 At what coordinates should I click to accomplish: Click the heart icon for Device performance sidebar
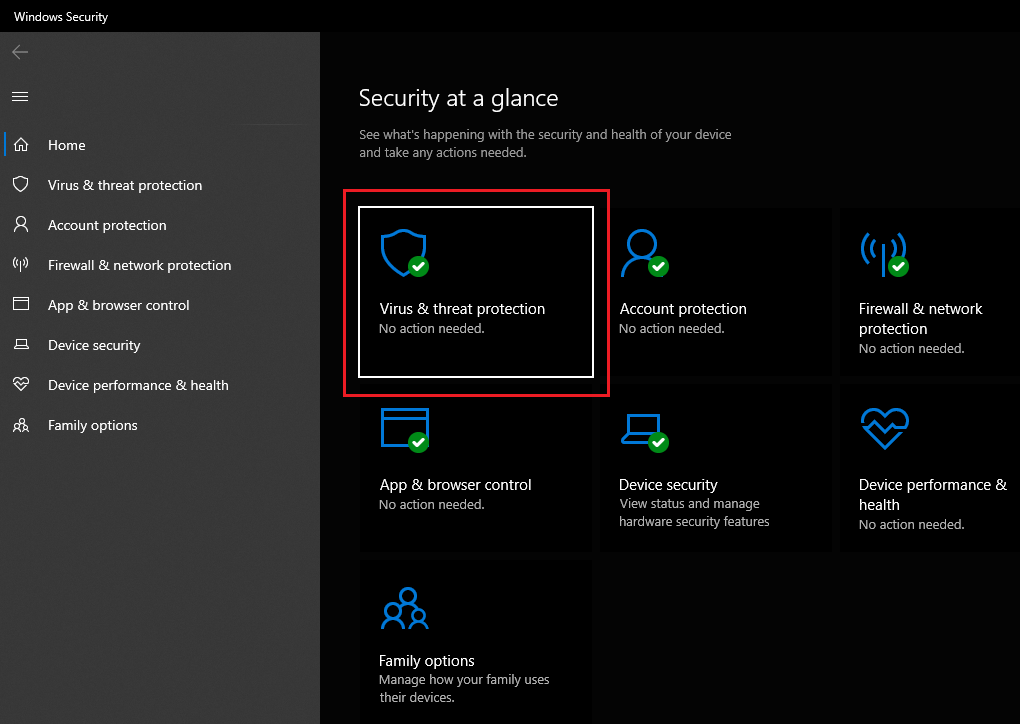[x=21, y=384]
